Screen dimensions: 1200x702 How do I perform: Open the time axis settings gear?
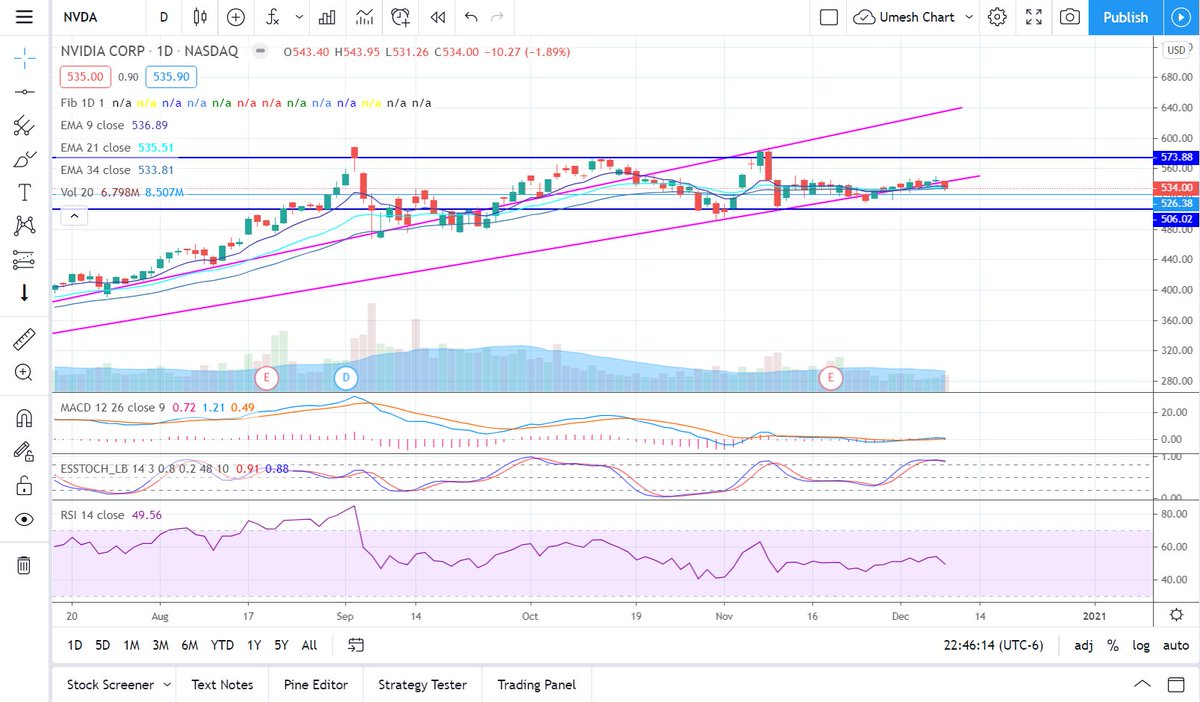(x=1178, y=614)
